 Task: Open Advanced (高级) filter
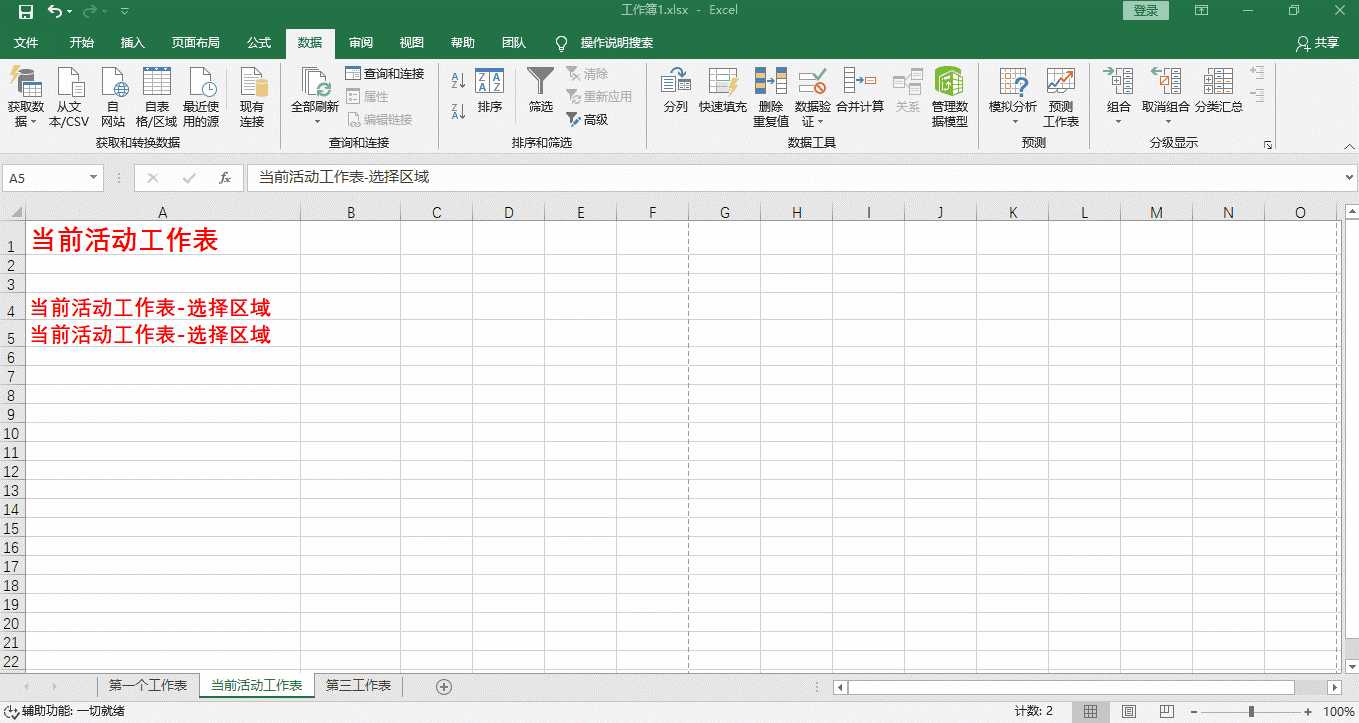(587, 119)
